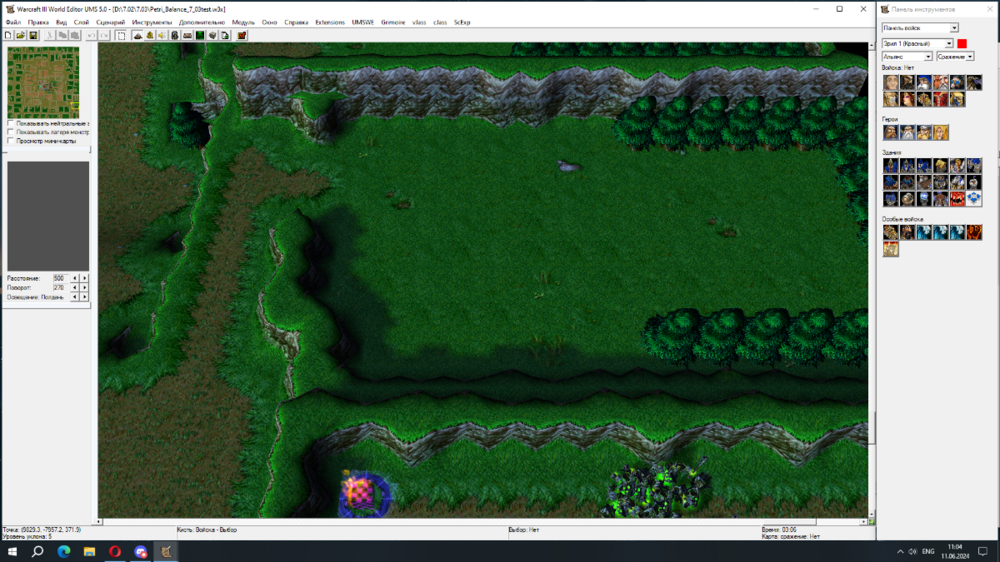Check the Просмотр мини-карты checkbox
Screen dimensions: 1000x562
click(x=11, y=141)
